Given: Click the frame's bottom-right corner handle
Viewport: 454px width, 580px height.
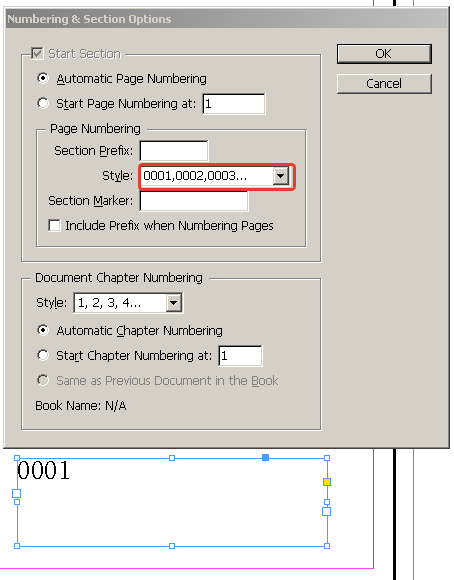Looking at the screenshot, I should (x=327, y=546).
